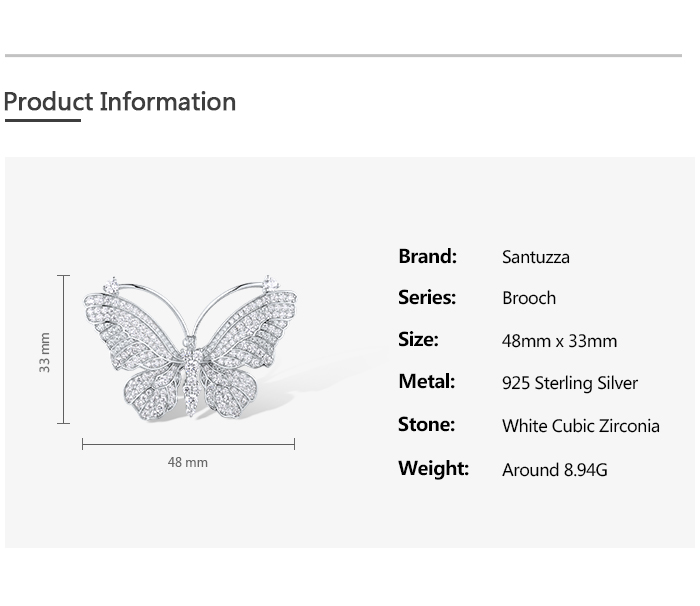The image size is (700, 606).
Task: Click the horizontal width dimension line
Action: 188,444
